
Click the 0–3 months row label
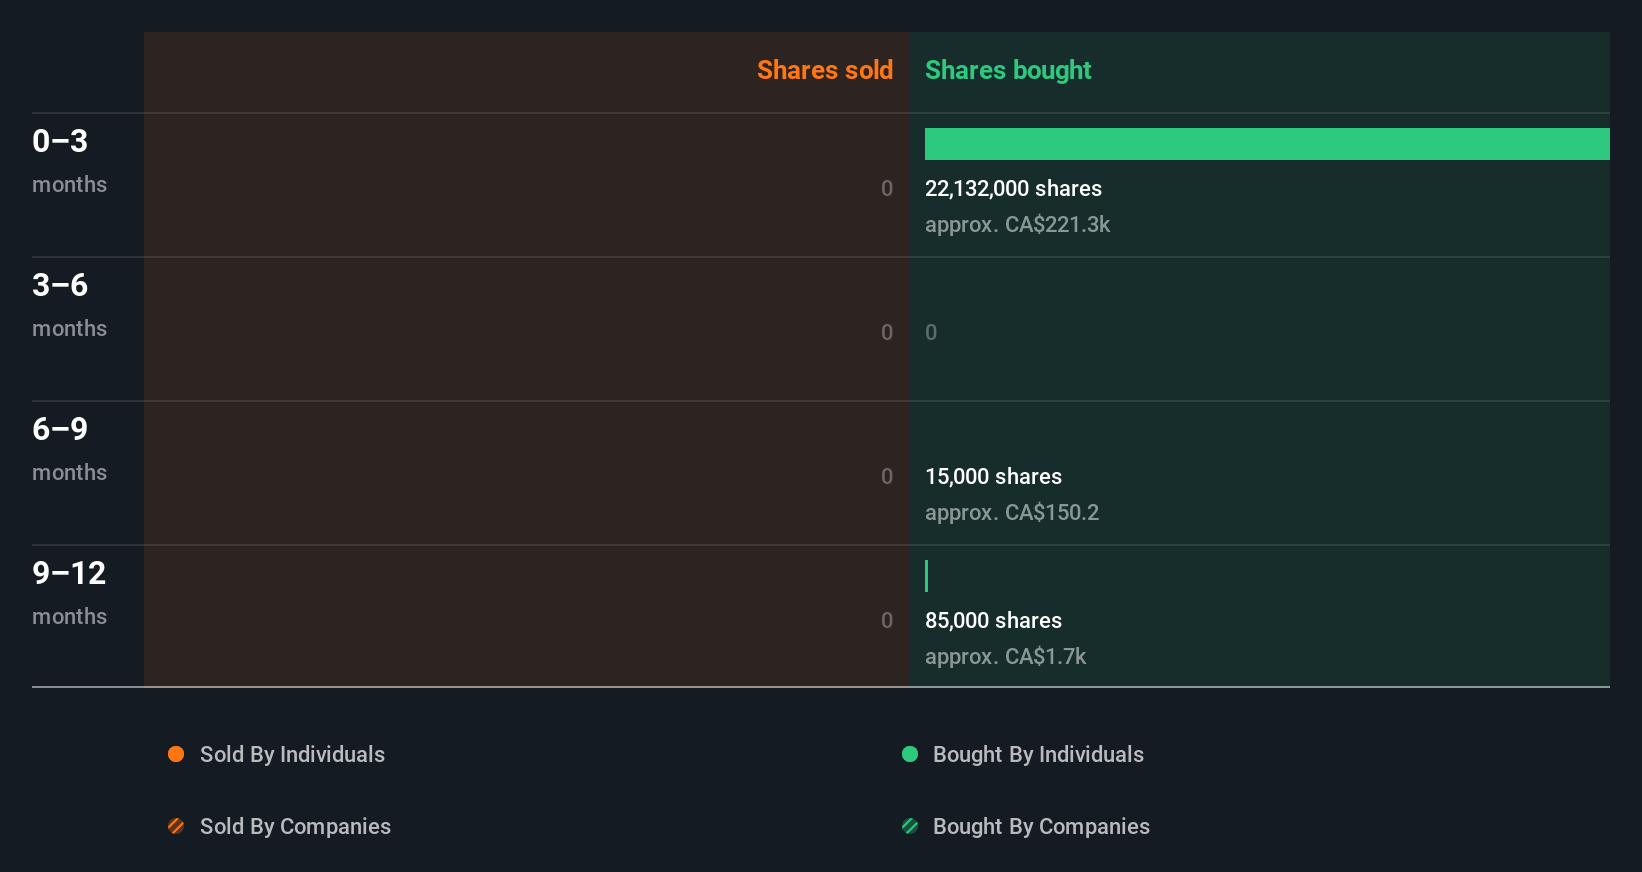point(69,161)
